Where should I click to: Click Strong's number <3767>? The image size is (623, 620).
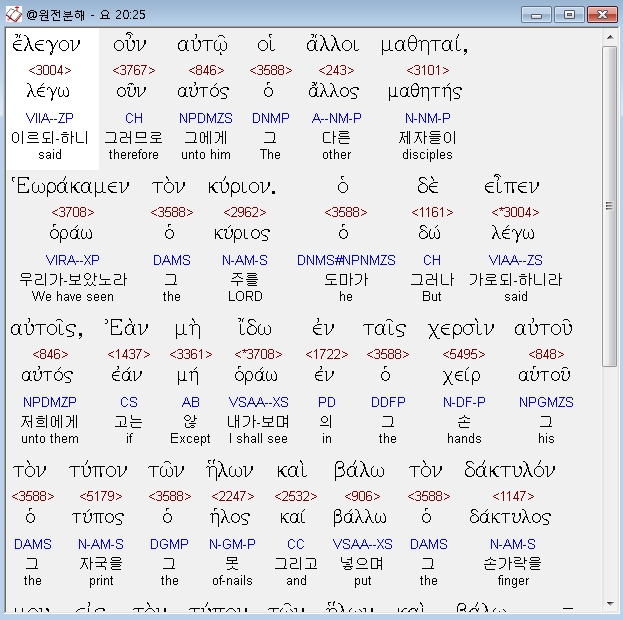134,70
